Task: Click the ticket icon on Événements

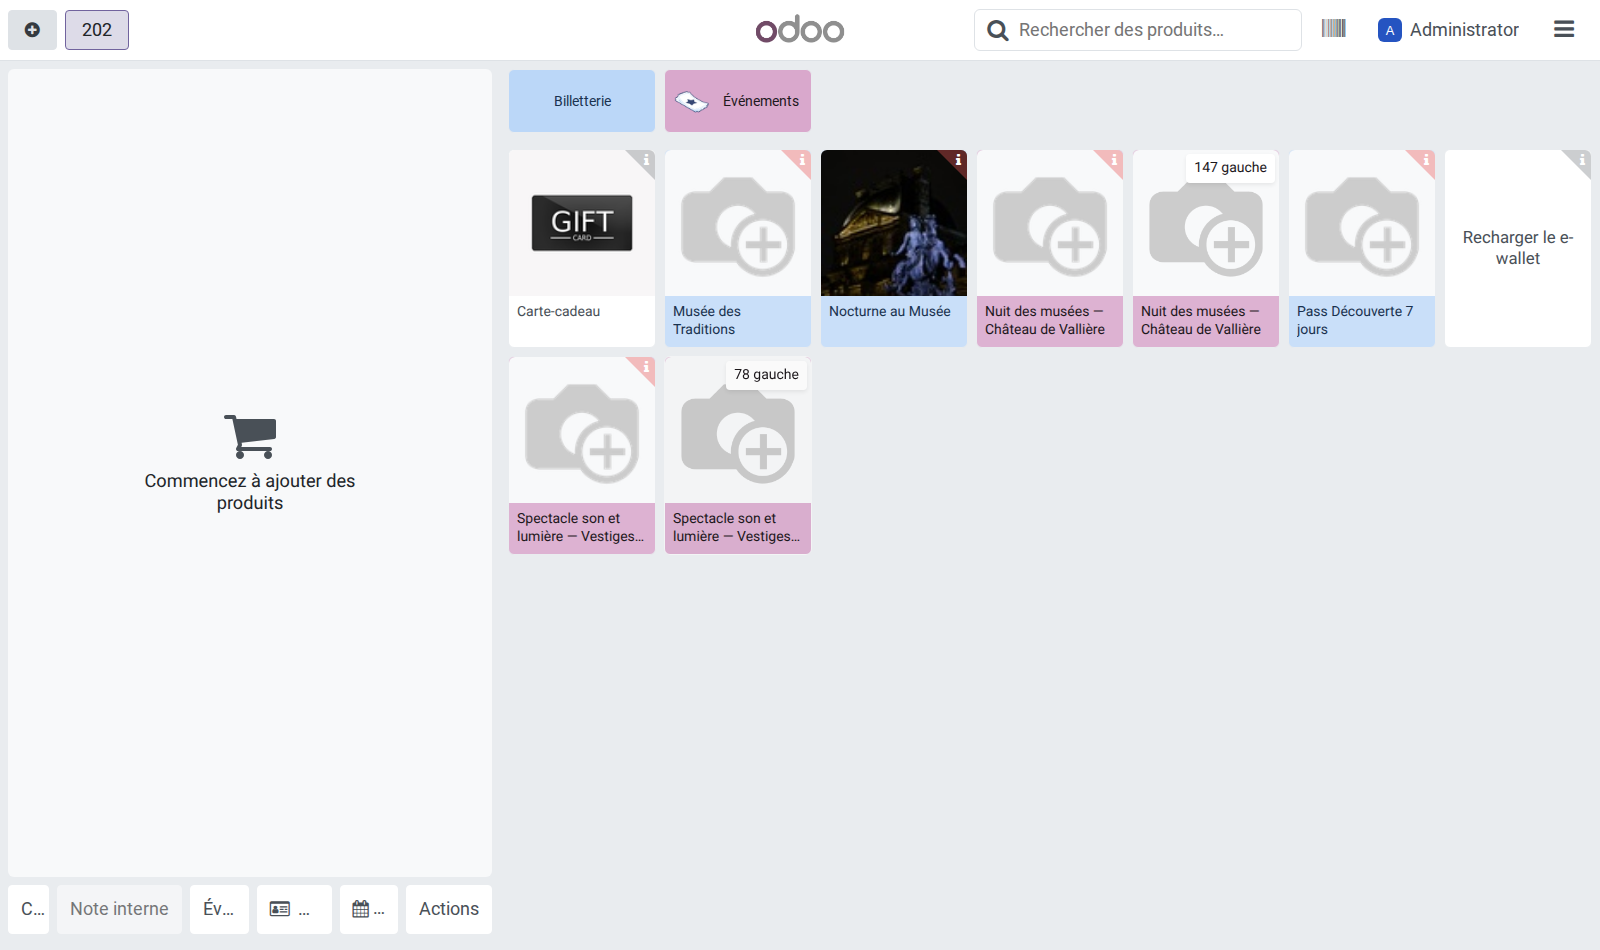Action: [x=692, y=101]
